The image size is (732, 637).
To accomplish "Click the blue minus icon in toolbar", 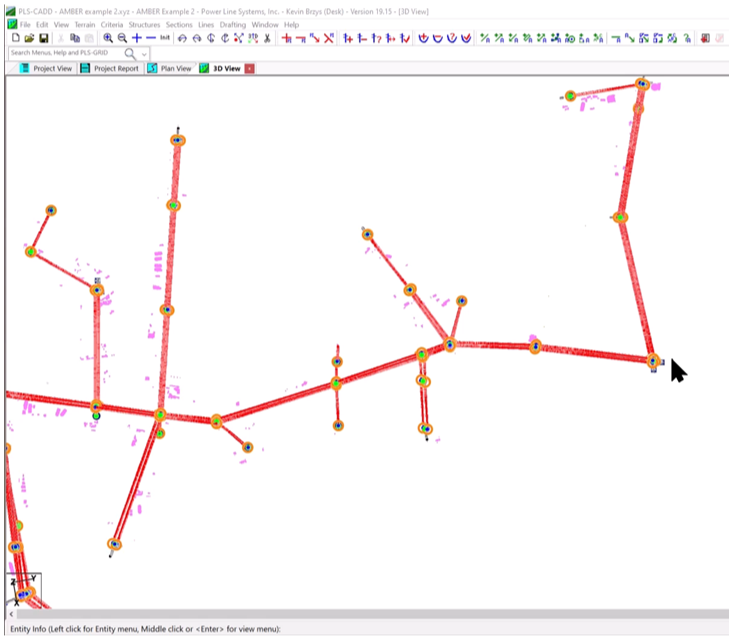I will 151,38.
